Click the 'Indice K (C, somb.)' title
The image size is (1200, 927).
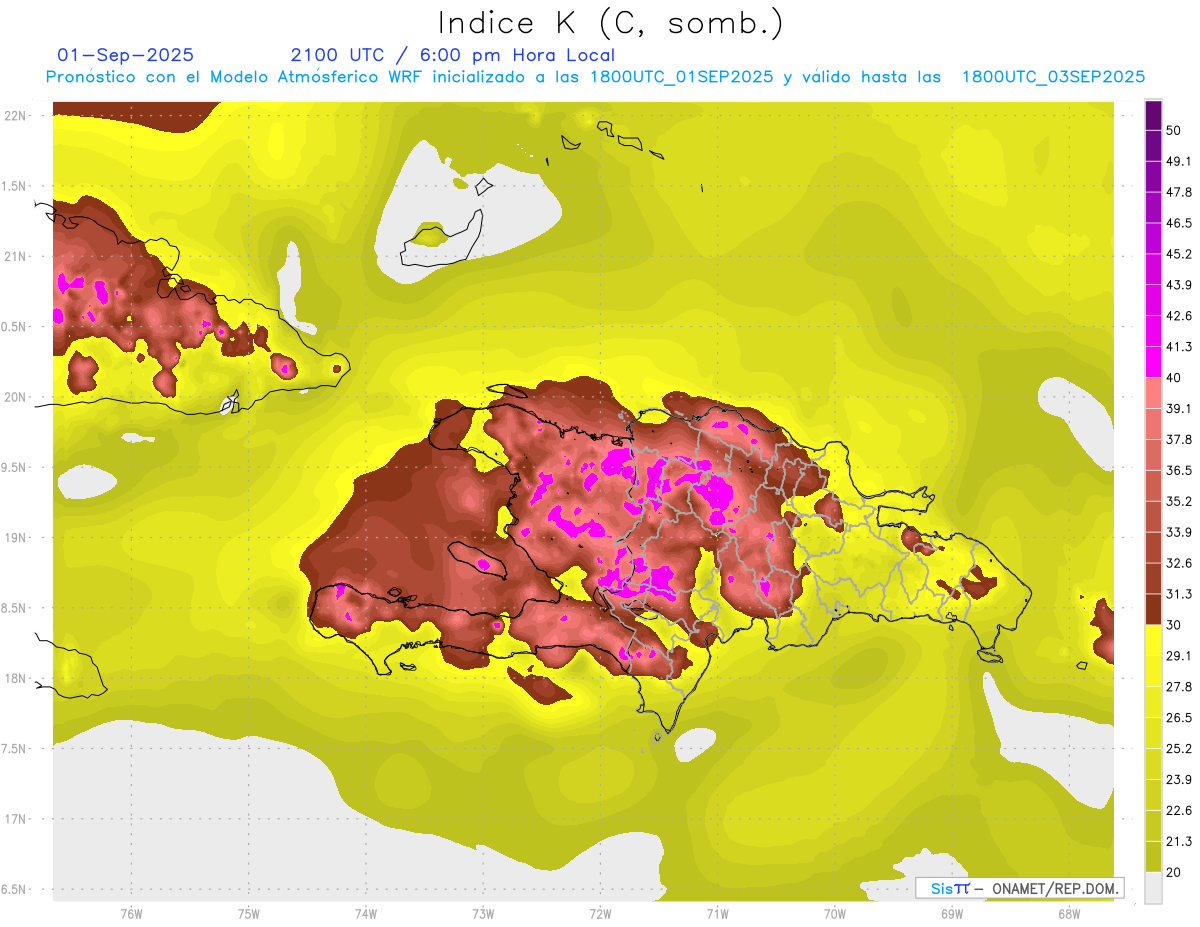pyautogui.click(x=610, y=24)
